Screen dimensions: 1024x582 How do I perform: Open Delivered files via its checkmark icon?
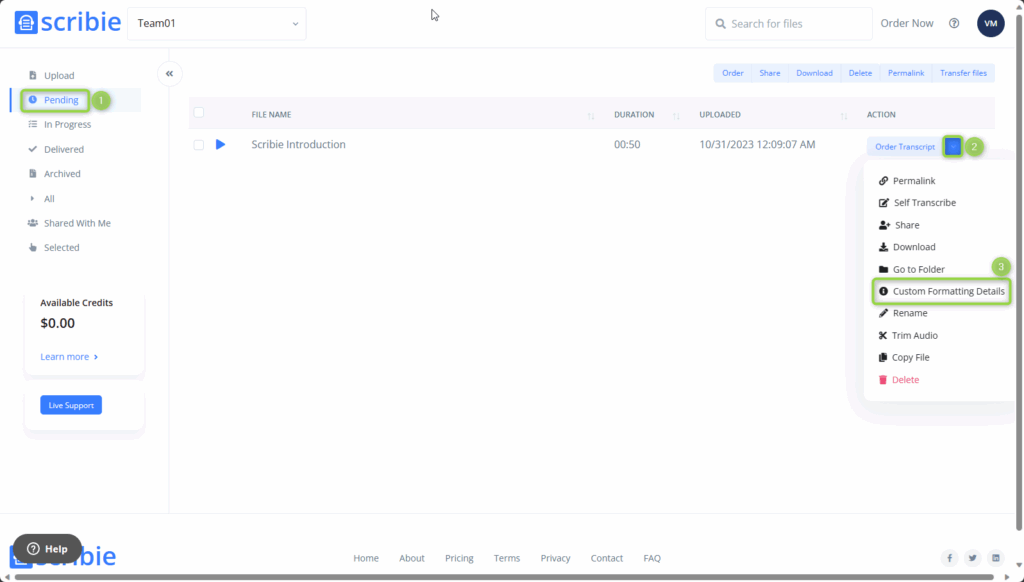[x=33, y=149]
